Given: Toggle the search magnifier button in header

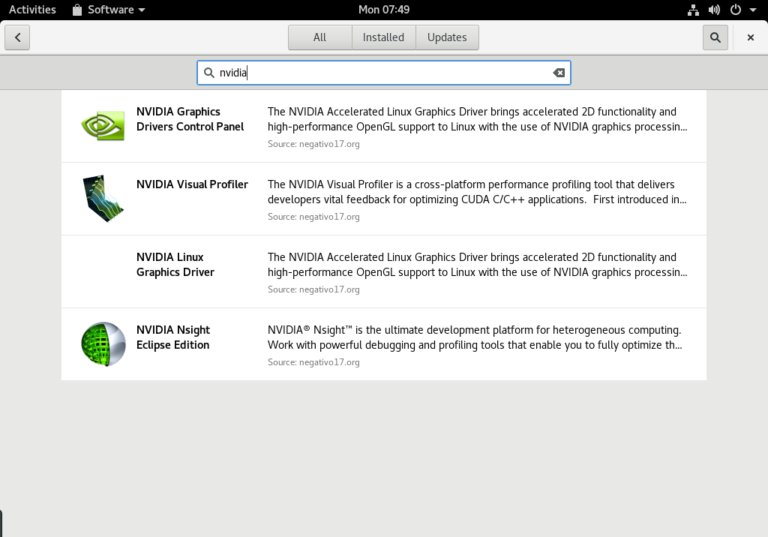Looking at the screenshot, I should tap(715, 37).
